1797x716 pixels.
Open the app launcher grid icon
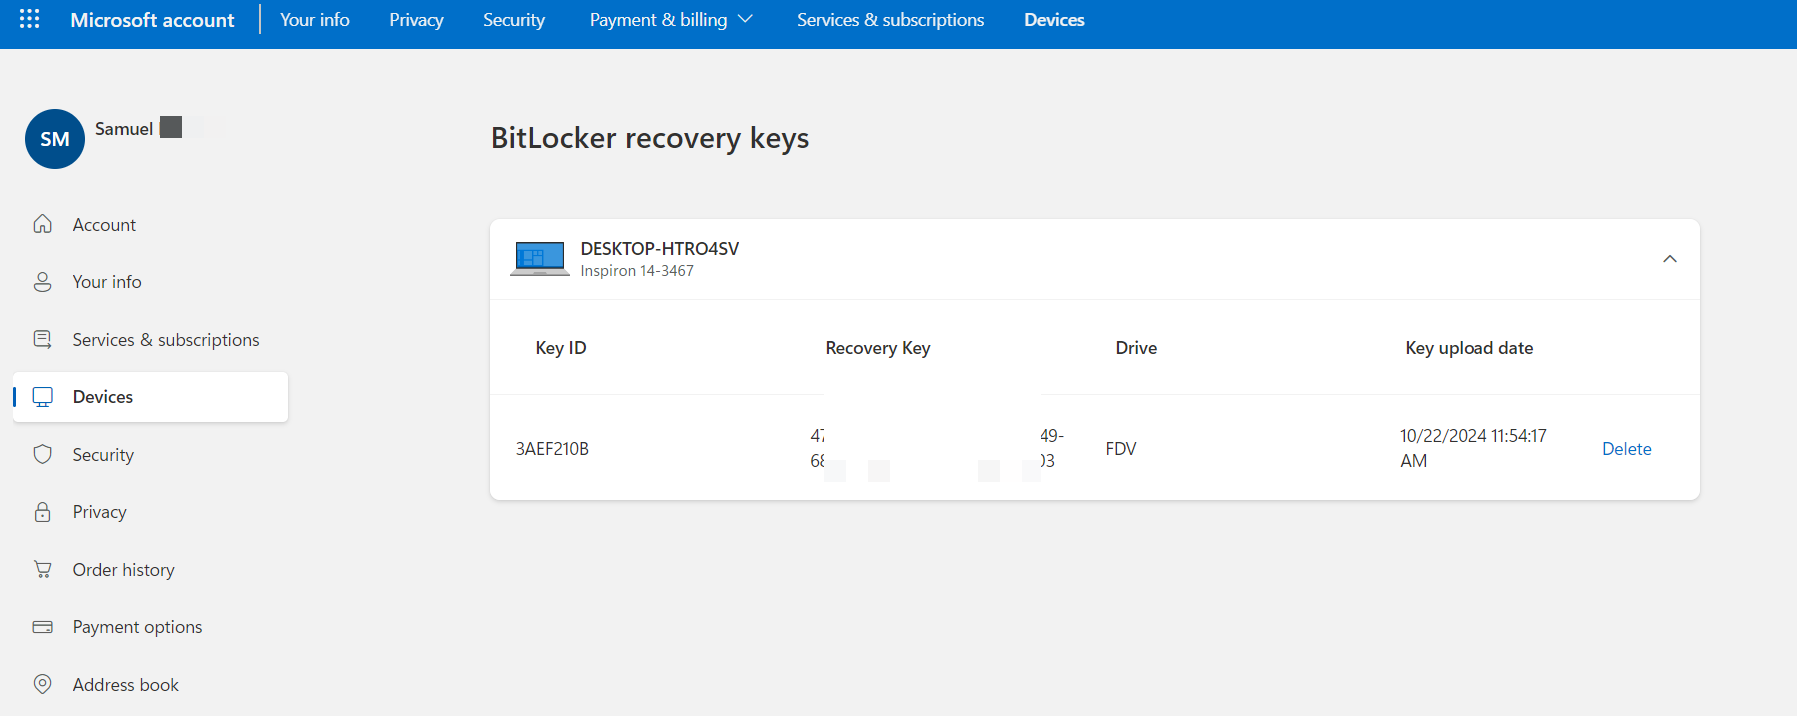30,19
